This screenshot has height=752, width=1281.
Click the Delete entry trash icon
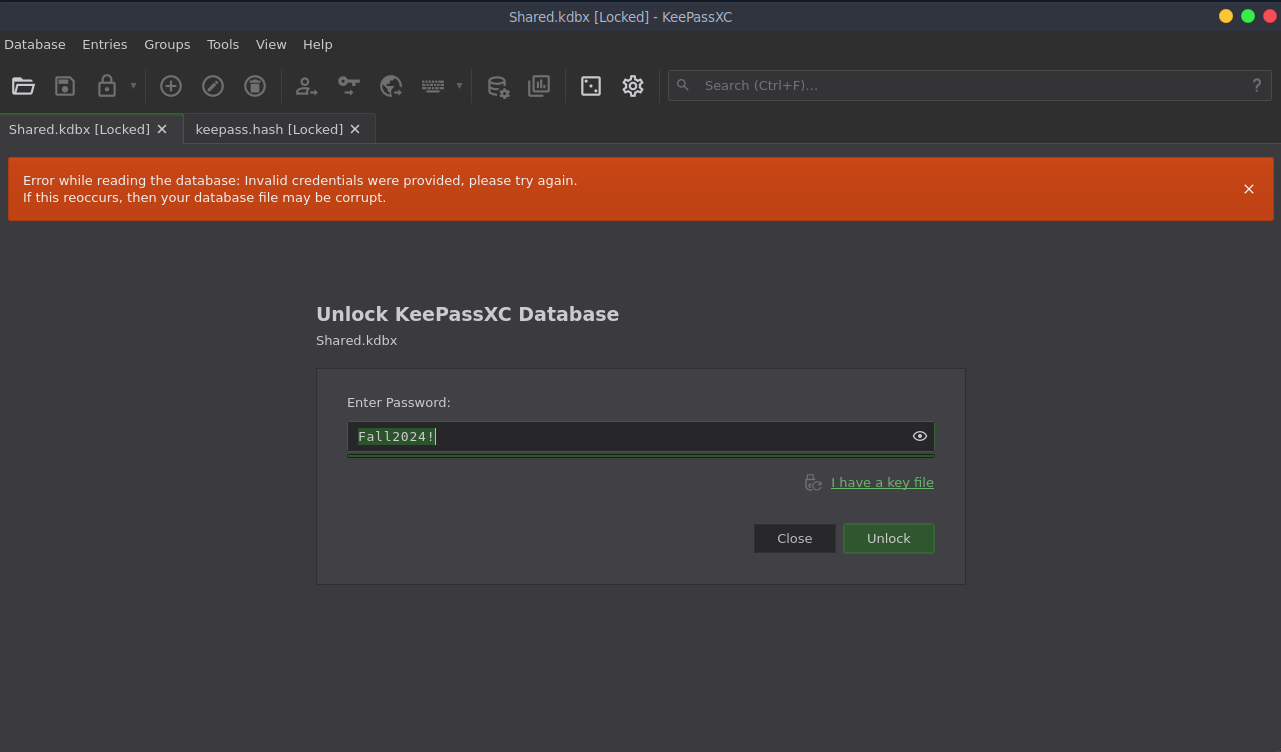(x=255, y=86)
